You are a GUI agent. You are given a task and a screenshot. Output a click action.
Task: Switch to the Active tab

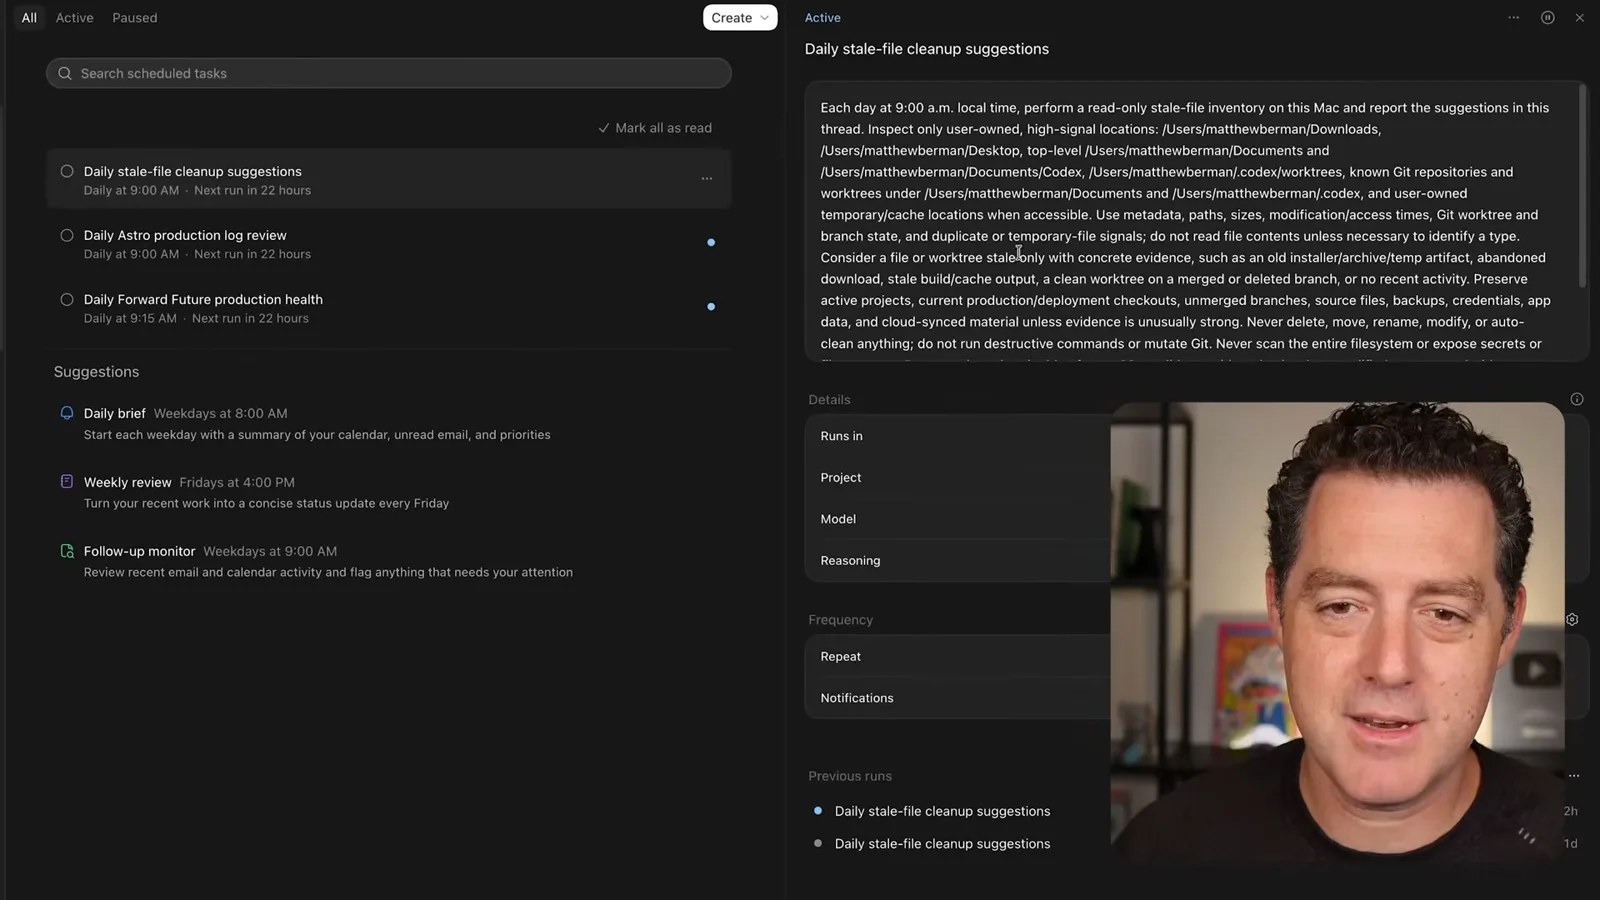pyautogui.click(x=74, y=18)
